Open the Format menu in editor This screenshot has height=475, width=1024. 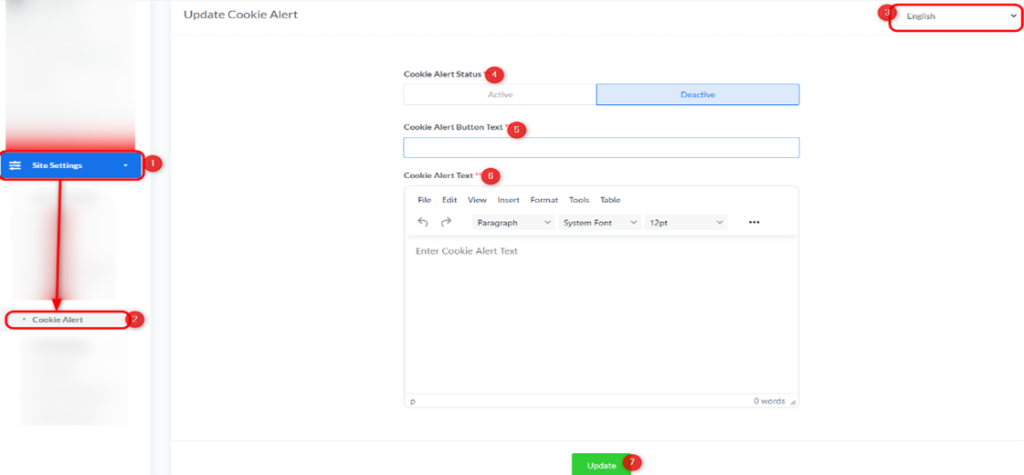click(x=544, y=200)
